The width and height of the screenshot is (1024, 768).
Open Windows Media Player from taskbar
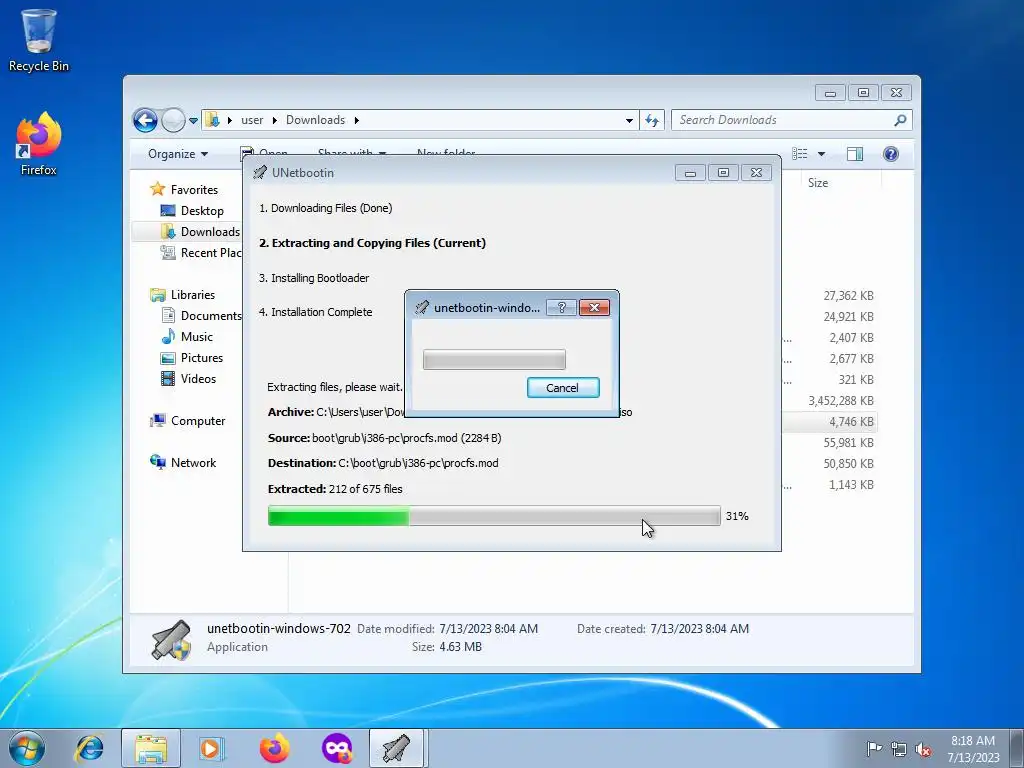click(212, 748)
